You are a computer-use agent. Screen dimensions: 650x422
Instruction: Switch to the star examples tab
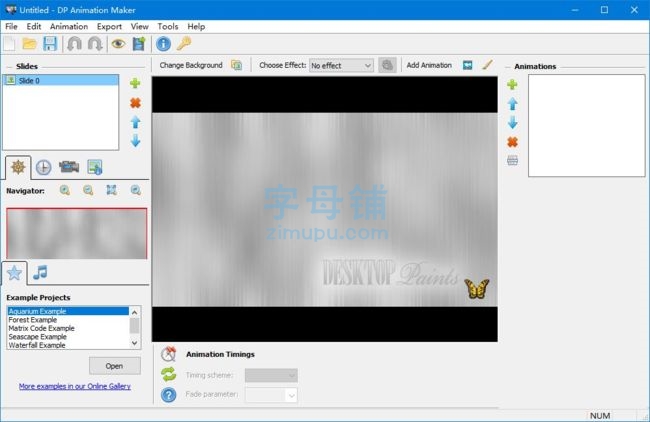(14, 273)
